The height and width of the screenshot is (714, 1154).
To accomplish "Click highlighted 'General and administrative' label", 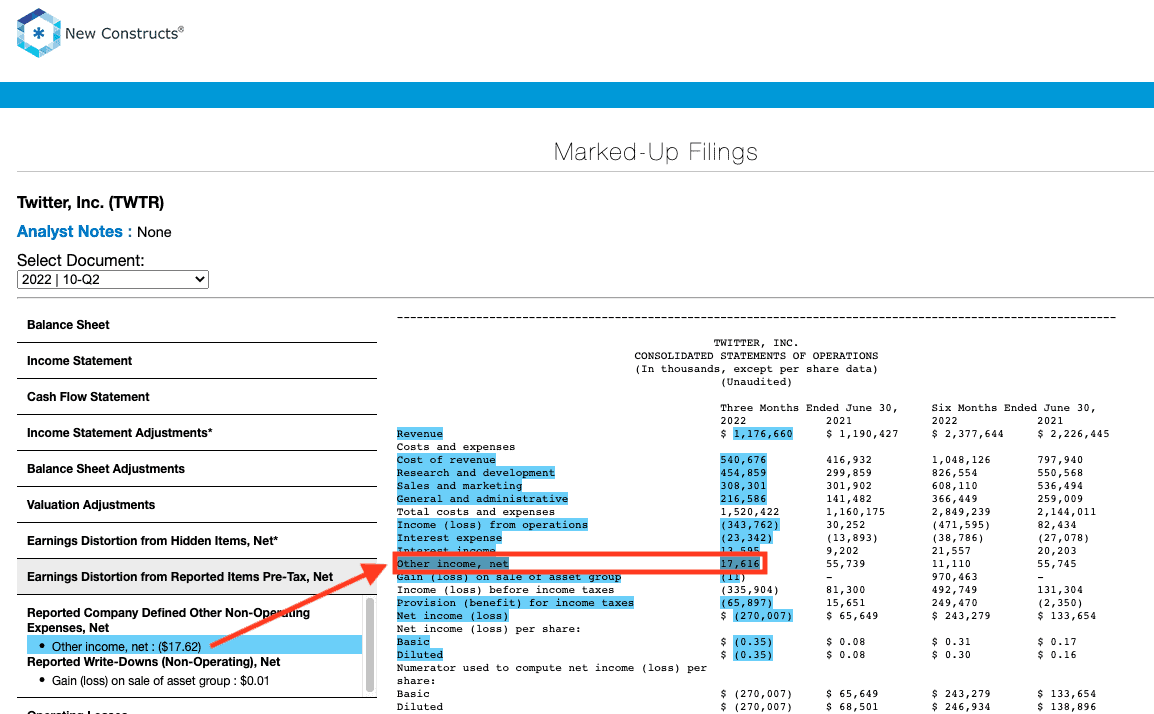I will [x=482, y=499].
